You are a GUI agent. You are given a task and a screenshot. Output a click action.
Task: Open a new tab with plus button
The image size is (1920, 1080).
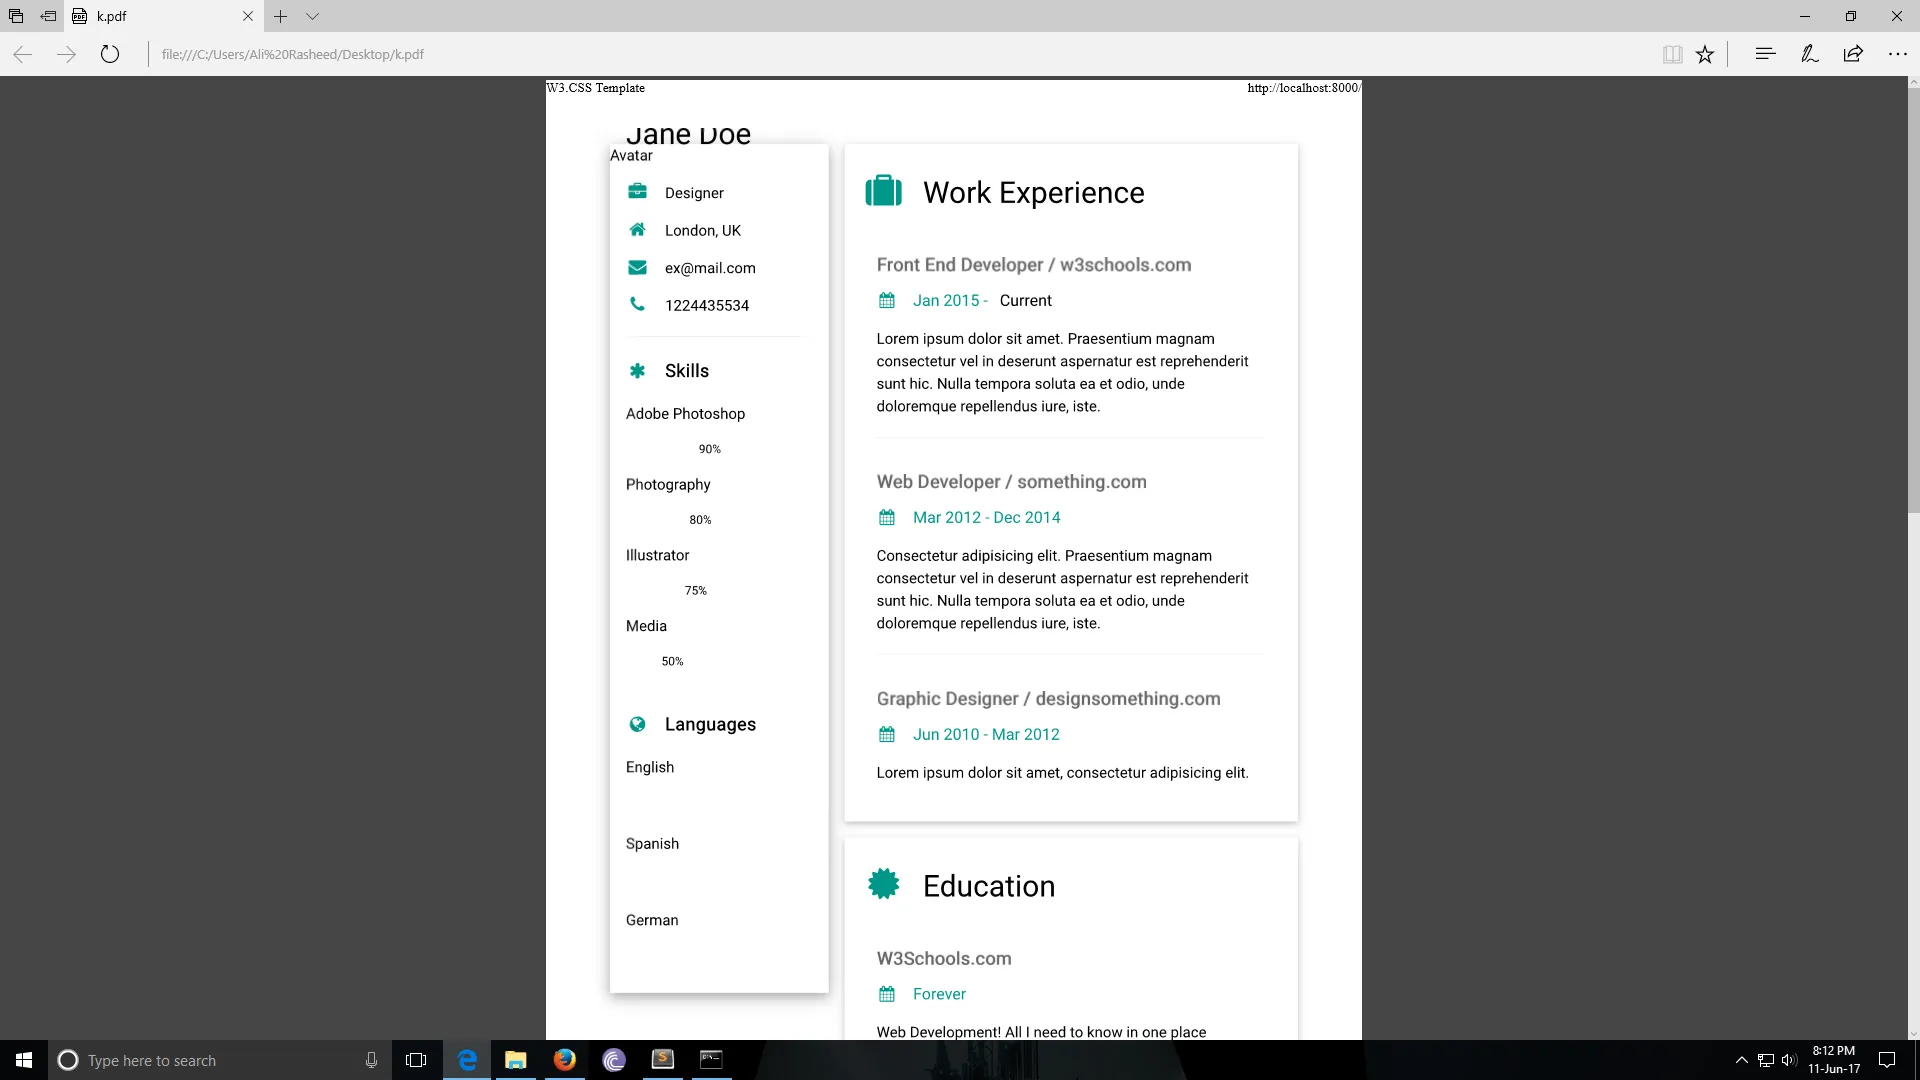(281, 16)
